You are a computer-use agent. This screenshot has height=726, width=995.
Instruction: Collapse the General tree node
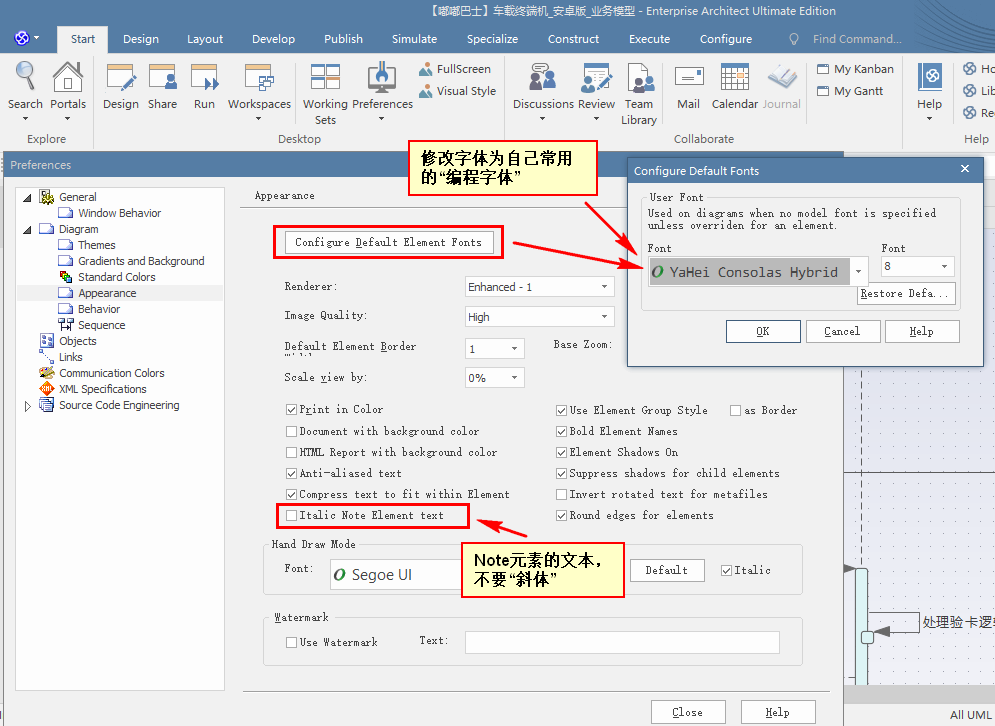click(x=27, y=198)
